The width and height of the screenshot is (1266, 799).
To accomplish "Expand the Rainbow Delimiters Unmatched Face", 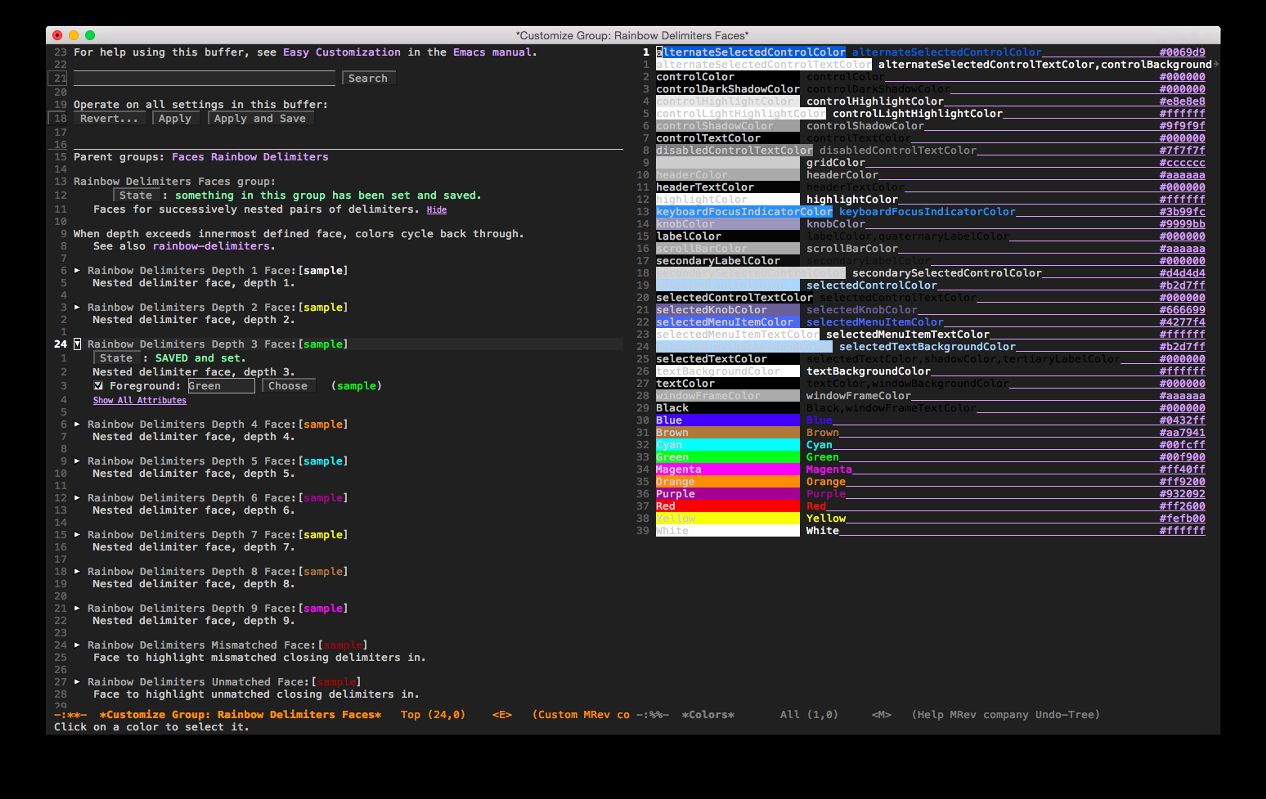I will [x=77, y=682].
